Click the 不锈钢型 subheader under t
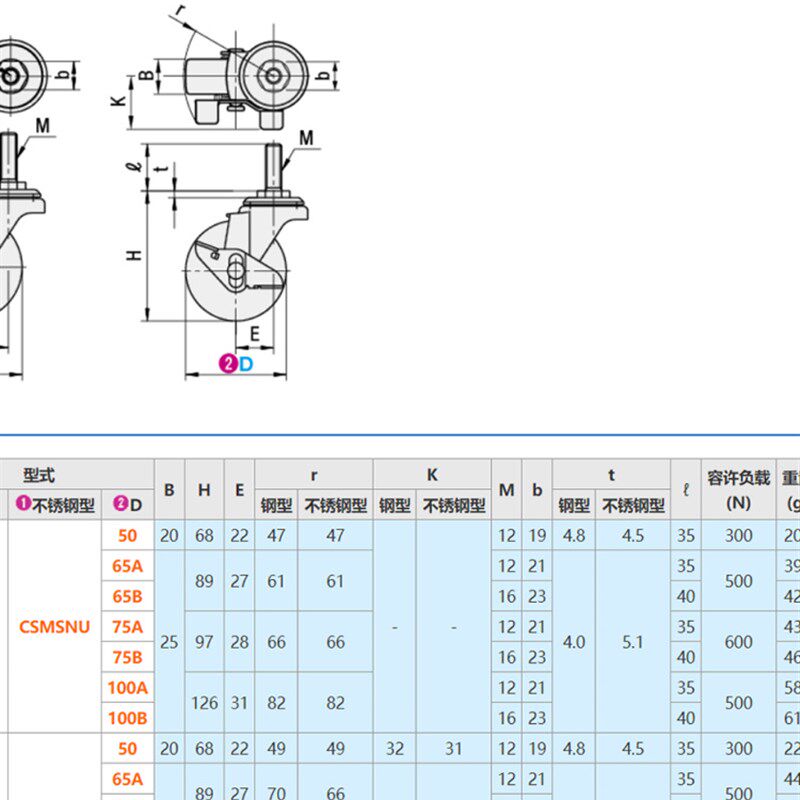Screen dimensions: 800x800 [x=633, y=505]
